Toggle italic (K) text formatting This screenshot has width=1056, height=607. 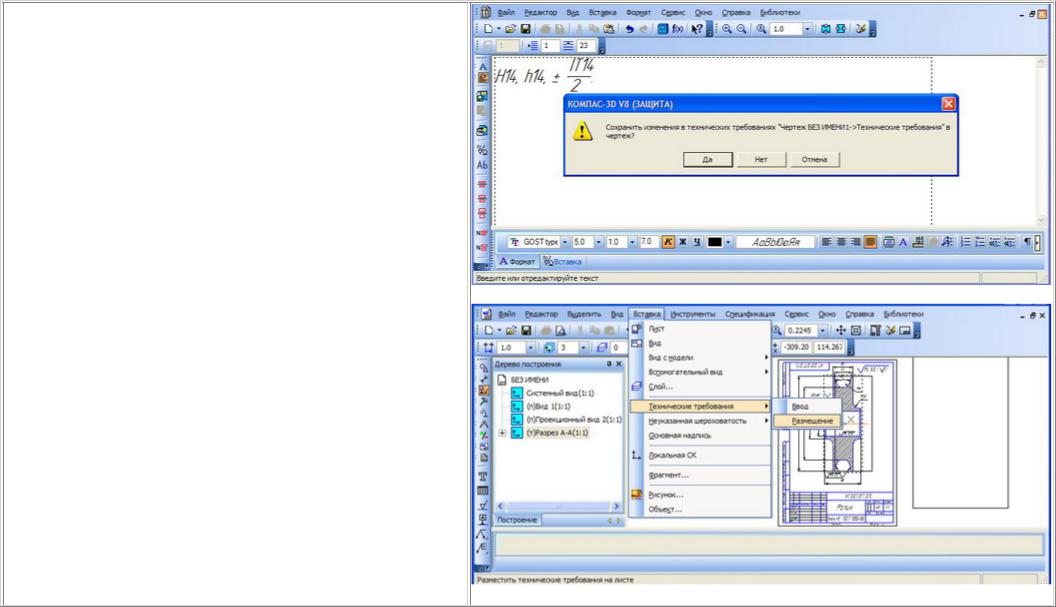[x=668, y=242]
